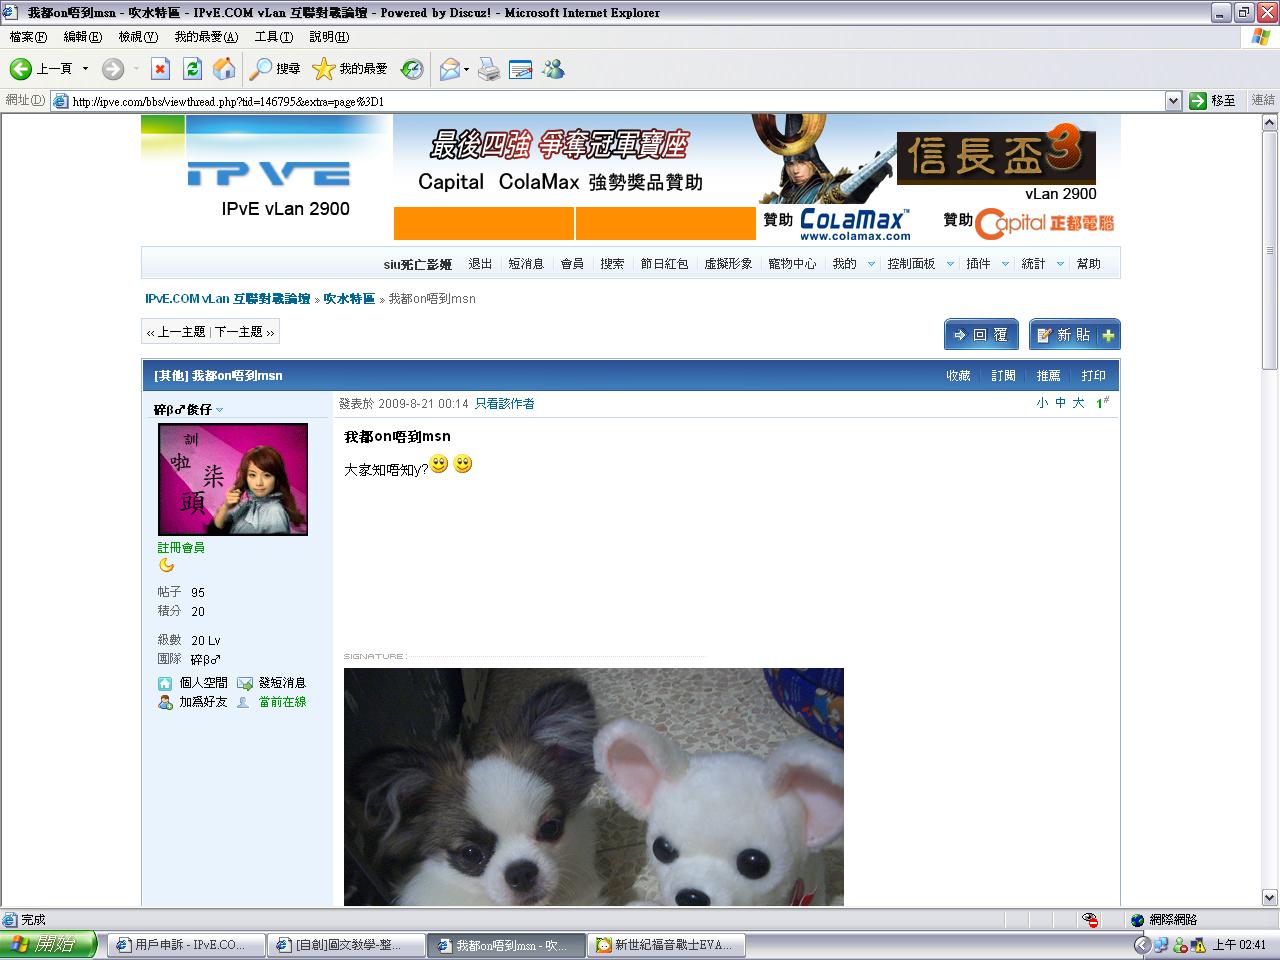1280x960 pixels.
Task: Click the Refresh page icon
Action: tap(192, 69)
